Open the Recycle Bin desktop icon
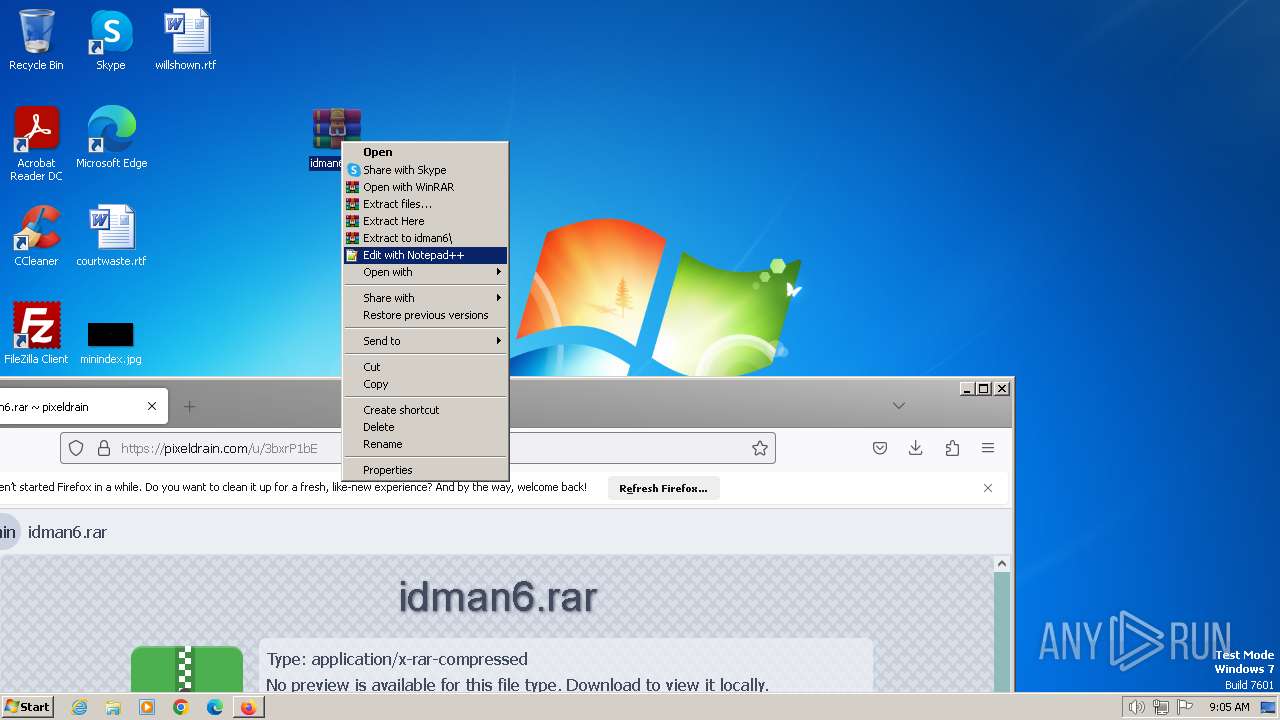 pos(36,40)
